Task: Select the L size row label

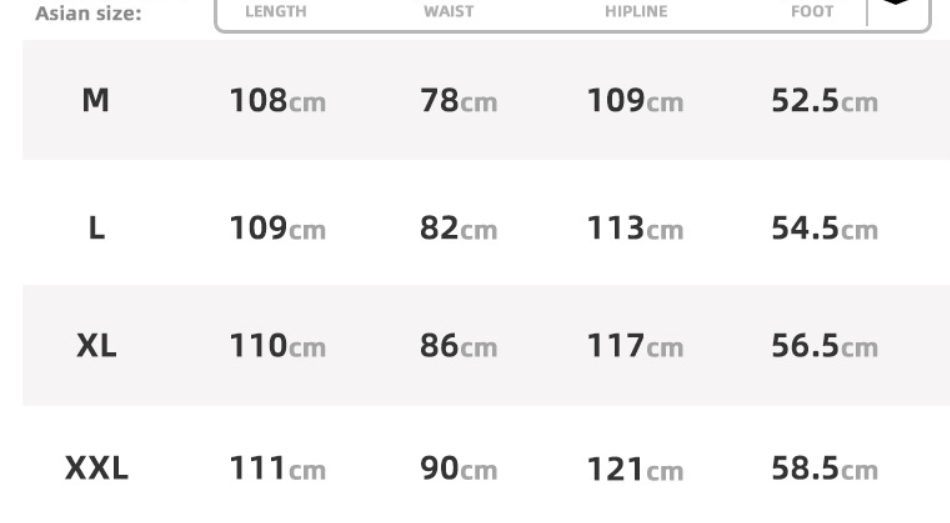Action: pos(96,229)
